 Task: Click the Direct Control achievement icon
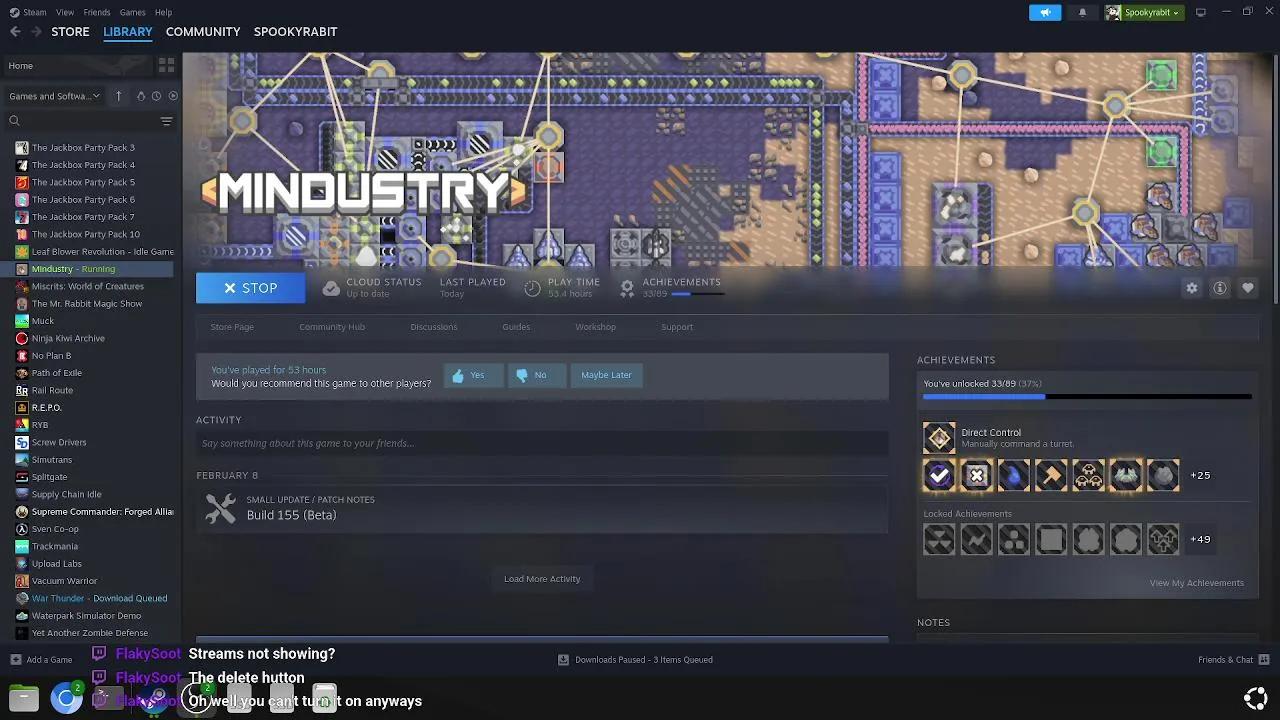click(x=939, y=438)
